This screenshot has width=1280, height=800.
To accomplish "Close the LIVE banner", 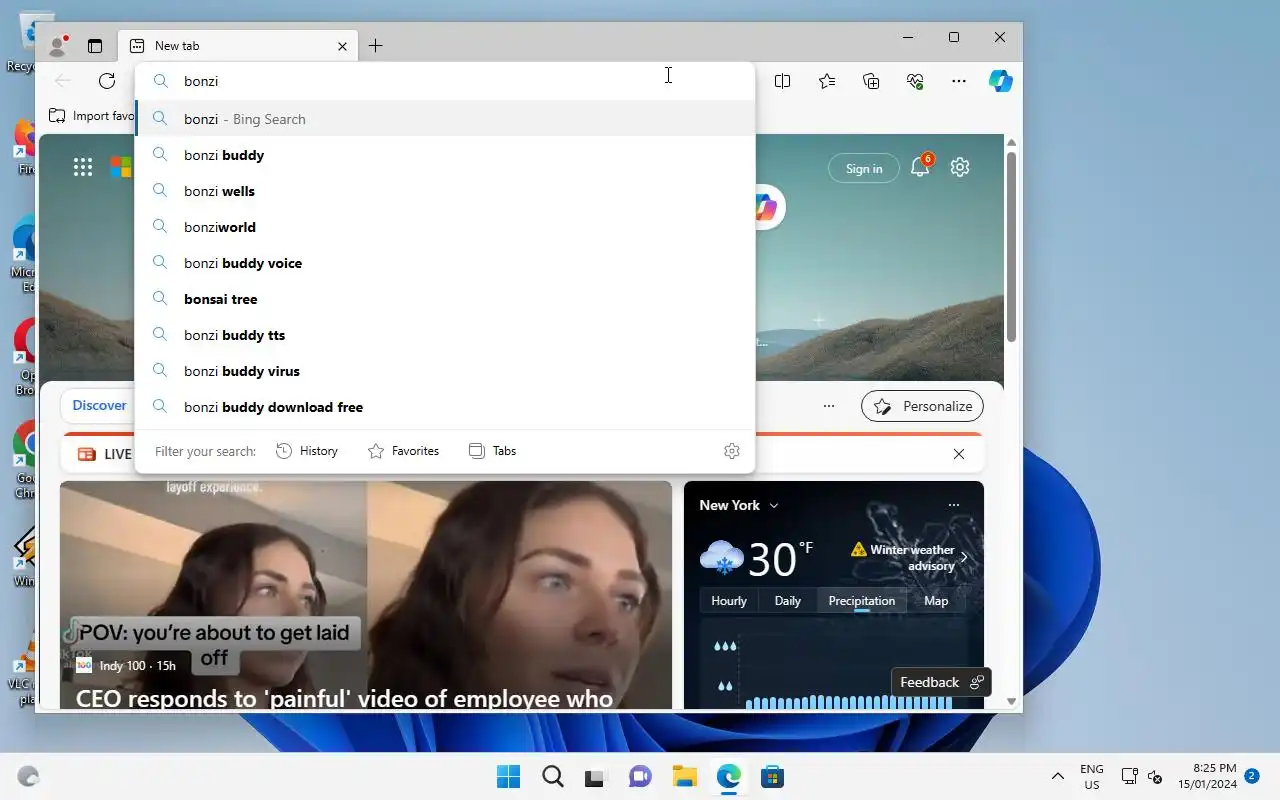I will point(959,454).
